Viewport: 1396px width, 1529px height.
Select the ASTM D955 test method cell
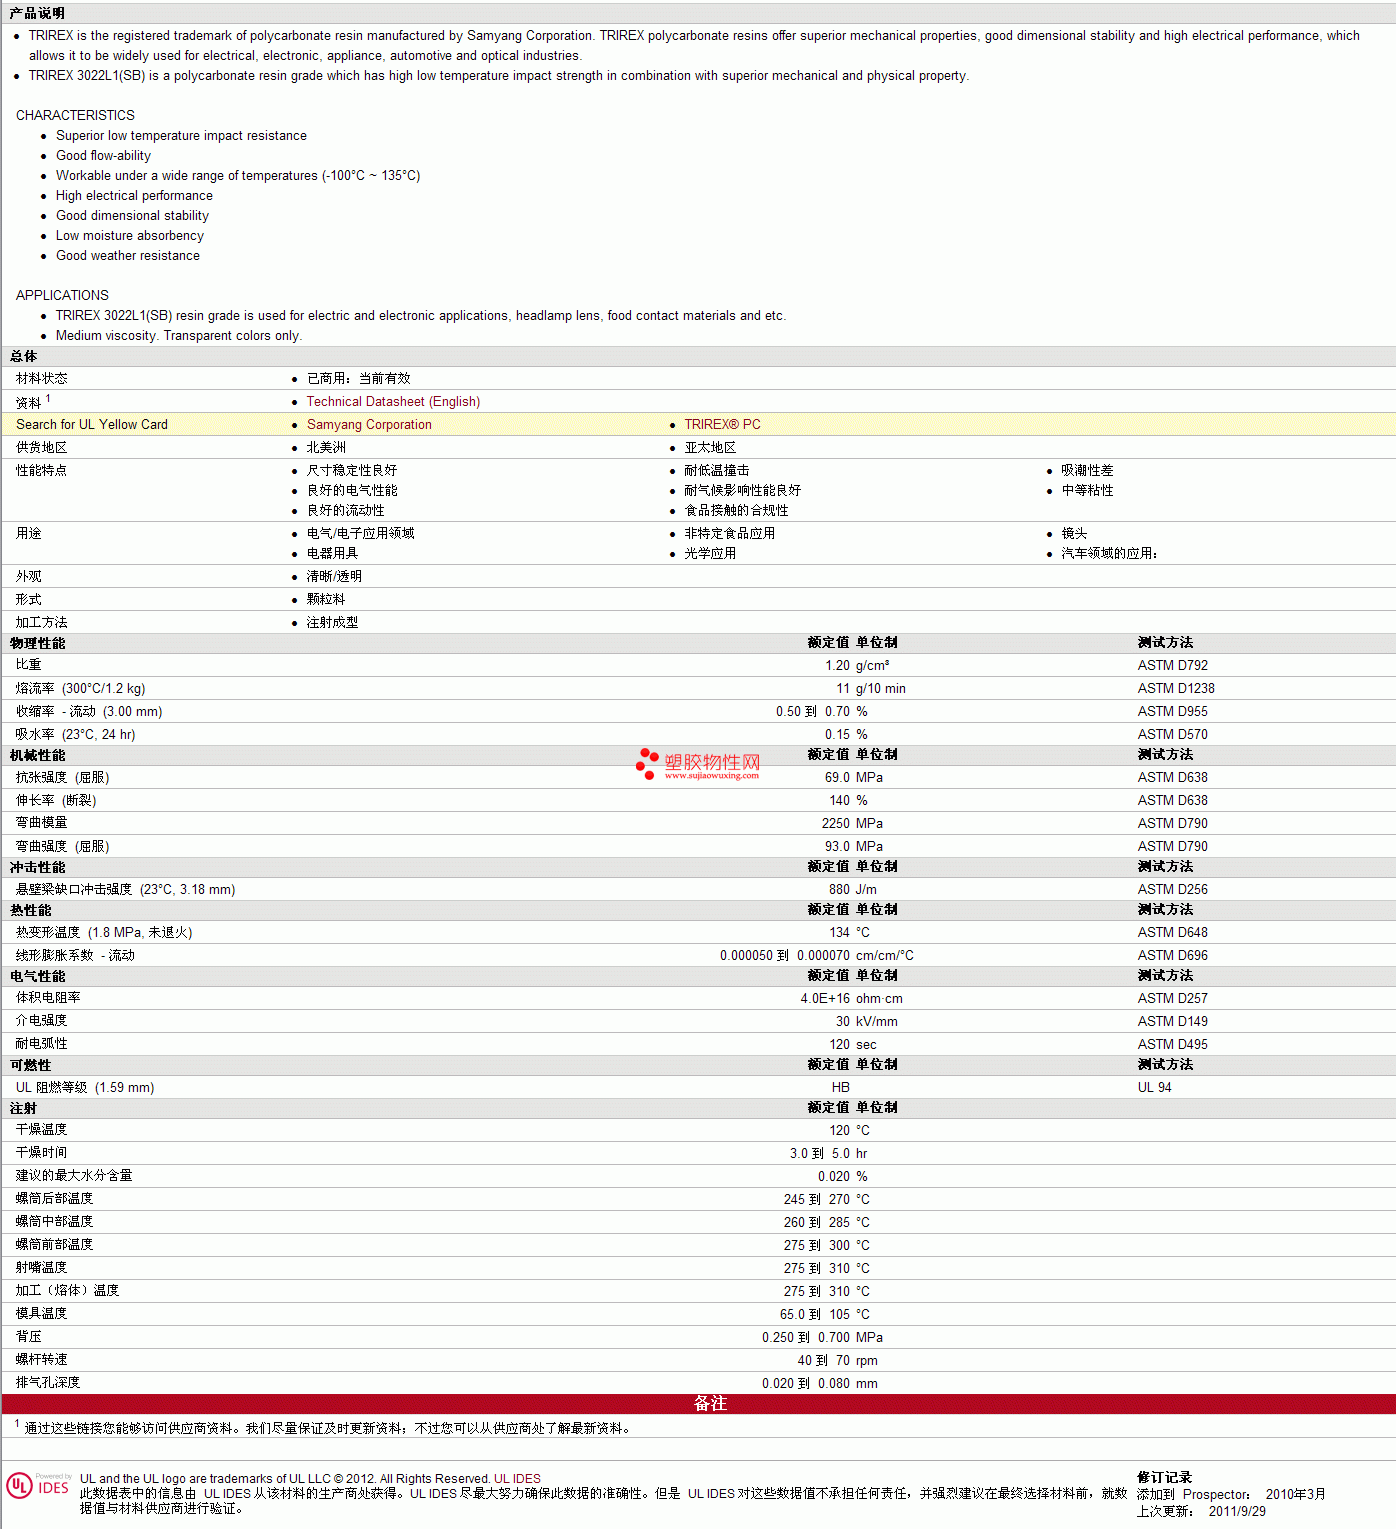pos(1172,711)
